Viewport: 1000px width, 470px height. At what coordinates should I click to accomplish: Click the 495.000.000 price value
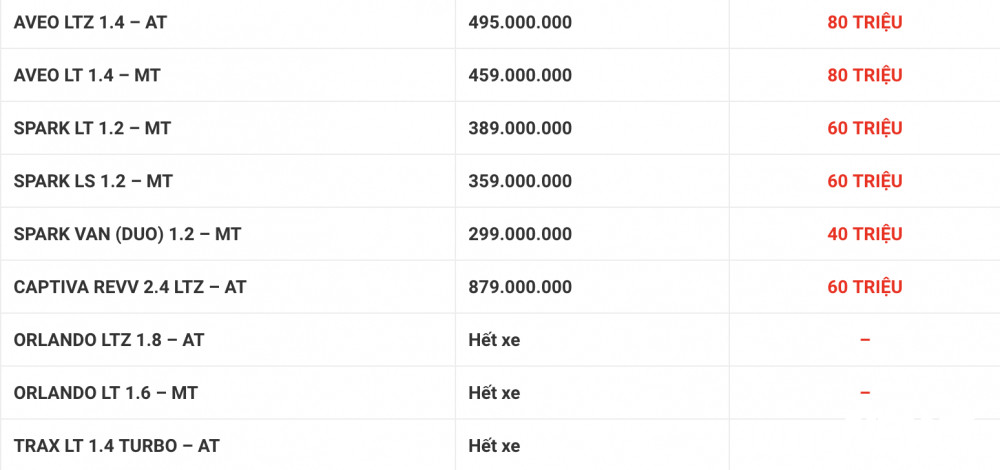pos(520,22)
